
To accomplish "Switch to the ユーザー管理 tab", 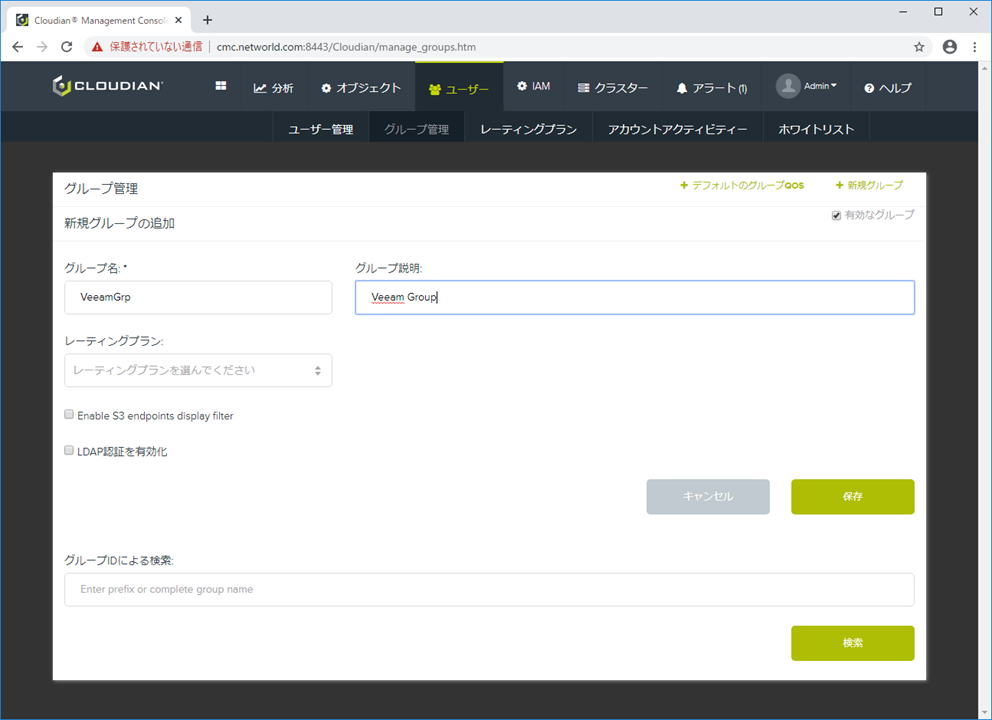I will [320, 128].
